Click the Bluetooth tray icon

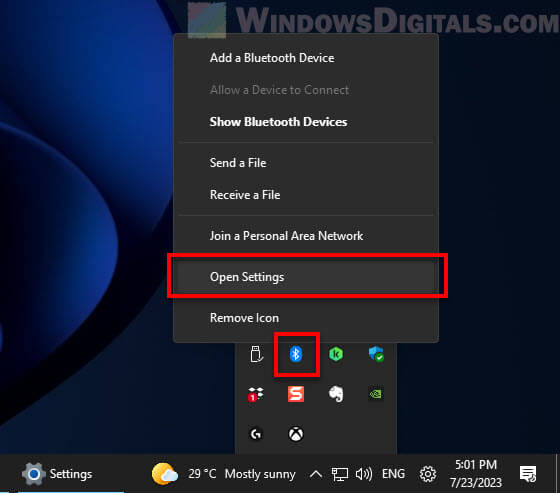tap(296, 354)
